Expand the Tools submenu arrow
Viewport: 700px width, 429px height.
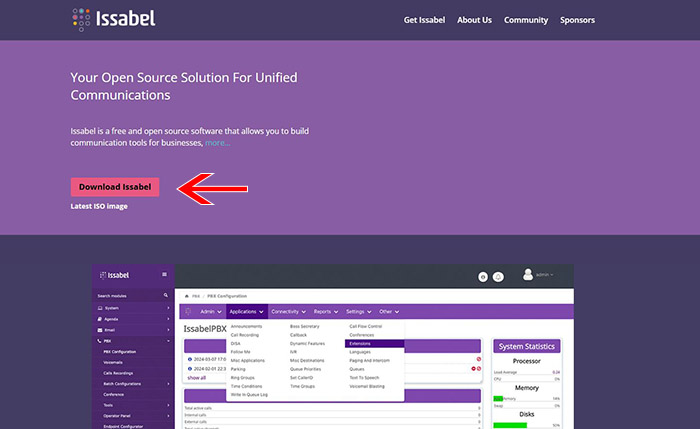(168, 405)
